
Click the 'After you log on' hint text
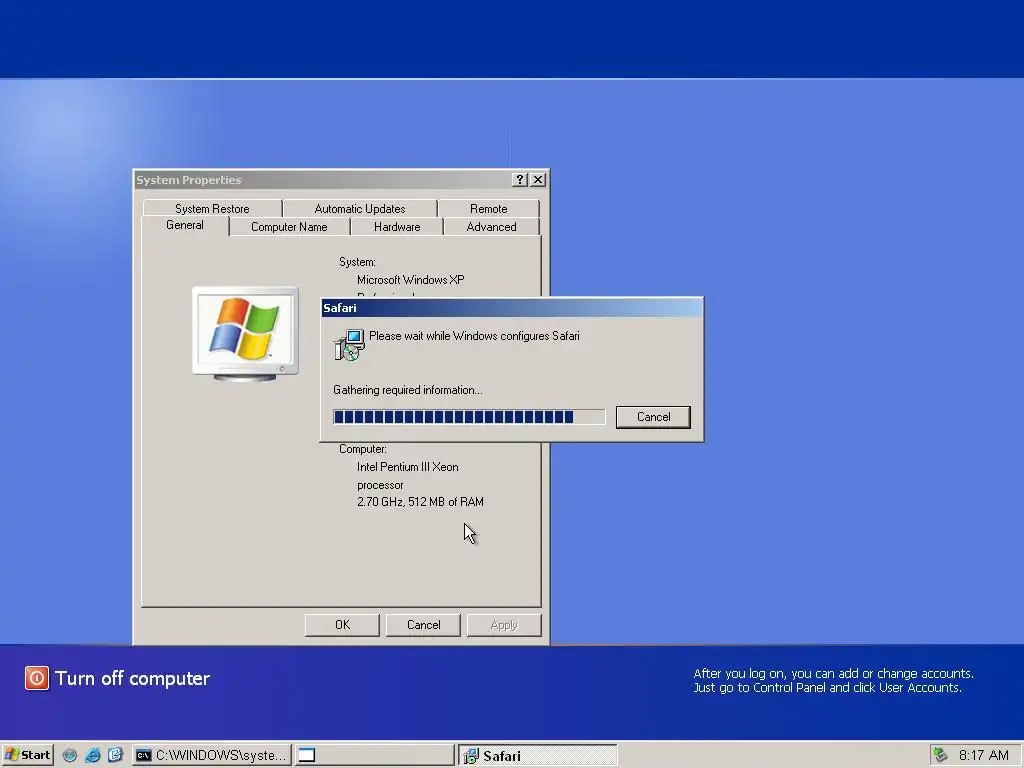click(x=833, y=680)
